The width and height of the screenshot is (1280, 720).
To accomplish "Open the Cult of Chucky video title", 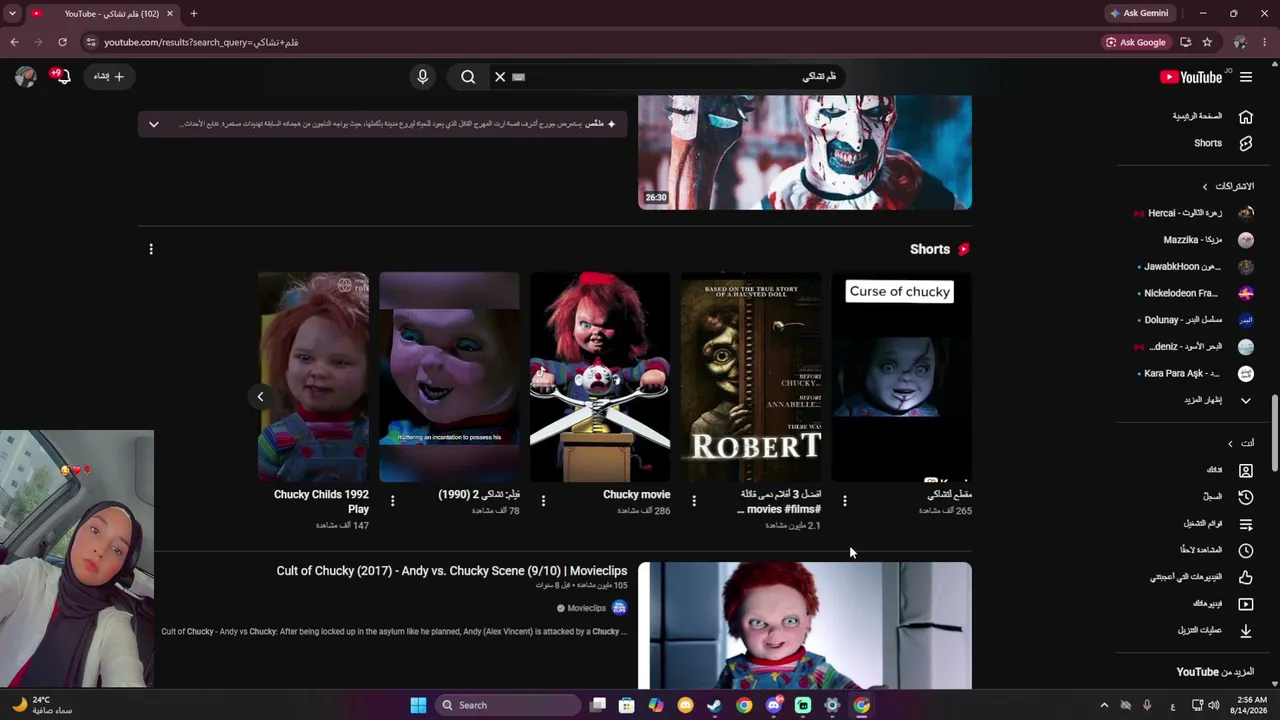I will (x=452, y=571).
